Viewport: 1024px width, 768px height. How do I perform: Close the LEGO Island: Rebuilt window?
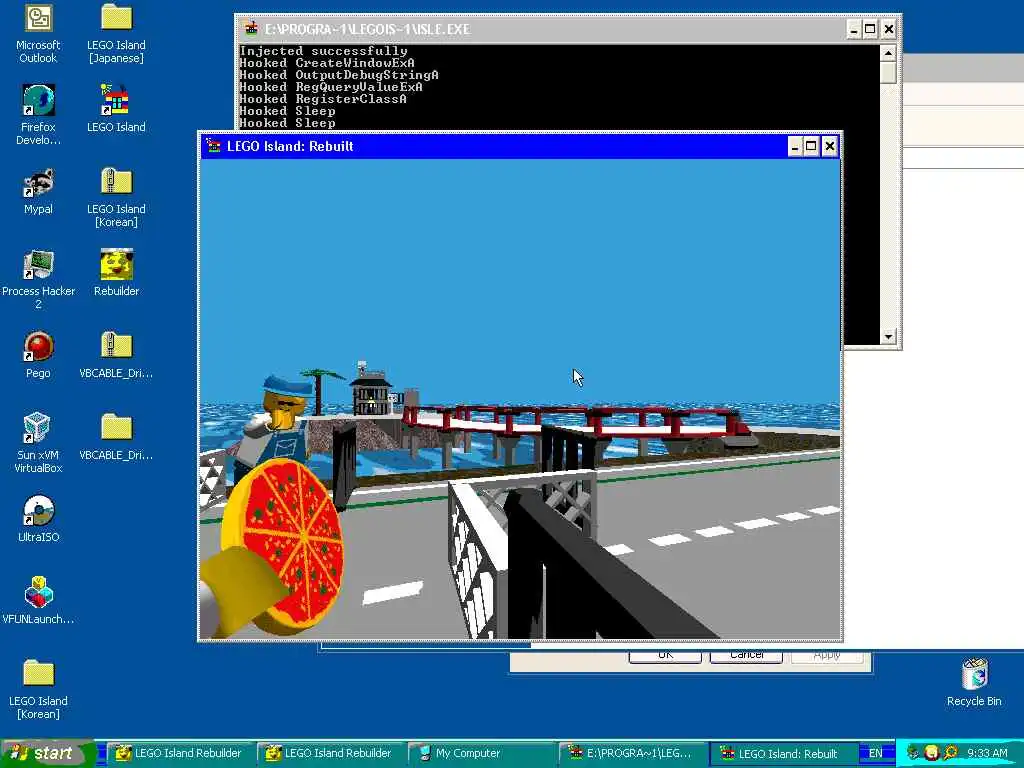[829, 146]
